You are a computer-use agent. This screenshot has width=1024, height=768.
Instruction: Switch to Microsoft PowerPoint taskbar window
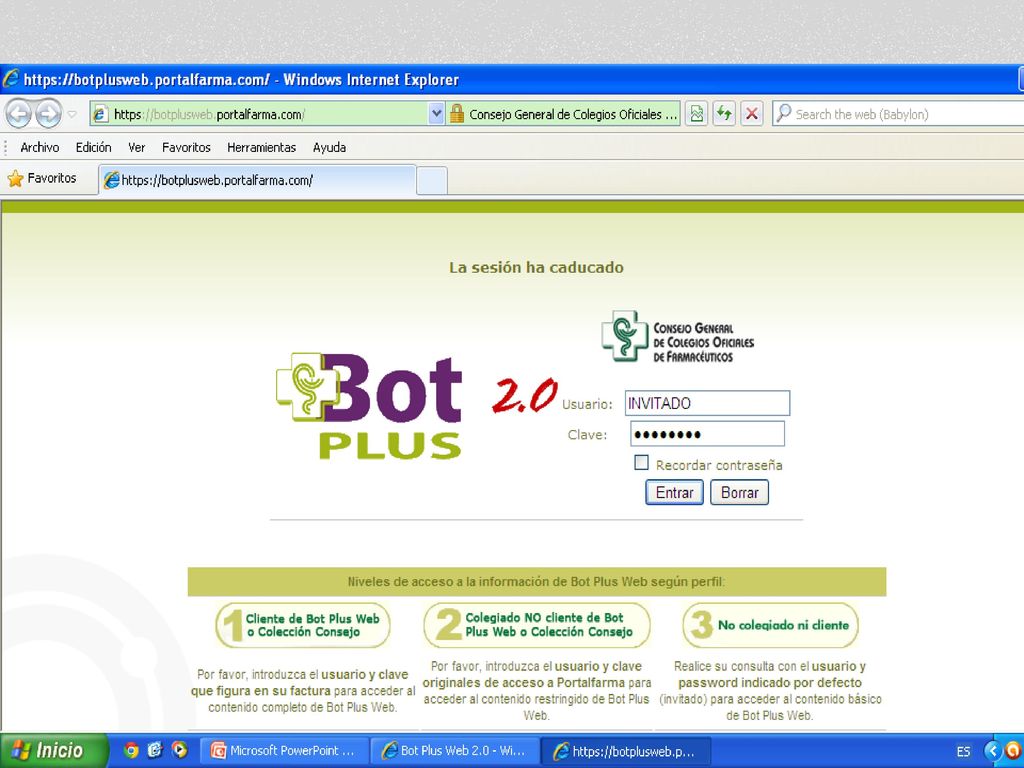click(285, 751)
